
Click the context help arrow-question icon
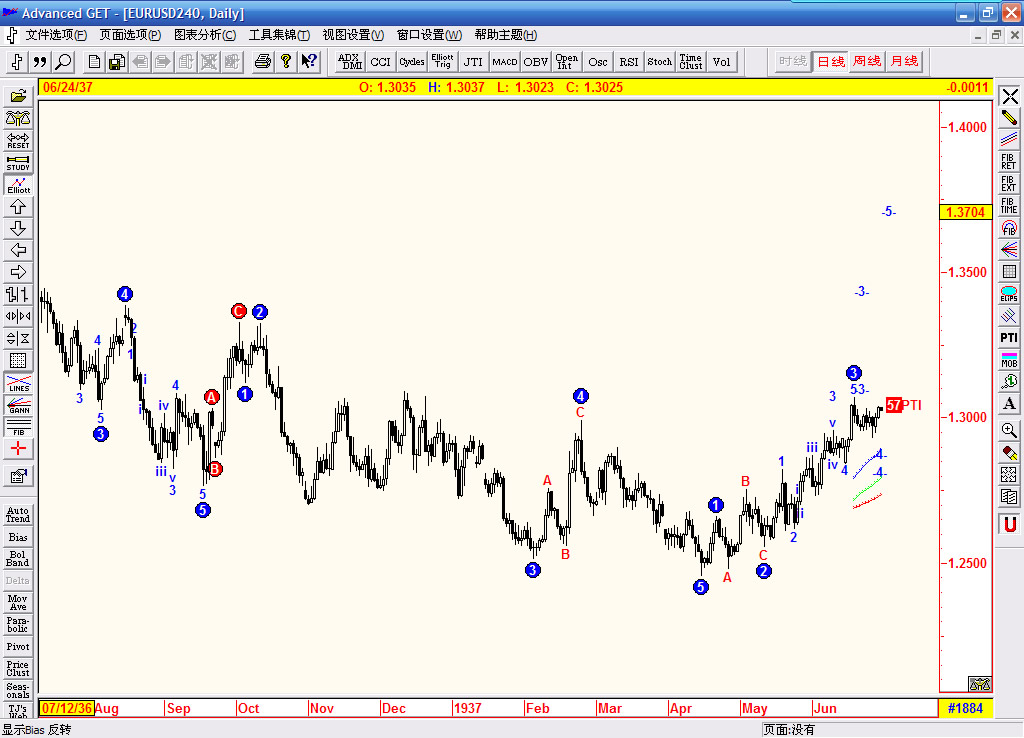pos(308,62)
